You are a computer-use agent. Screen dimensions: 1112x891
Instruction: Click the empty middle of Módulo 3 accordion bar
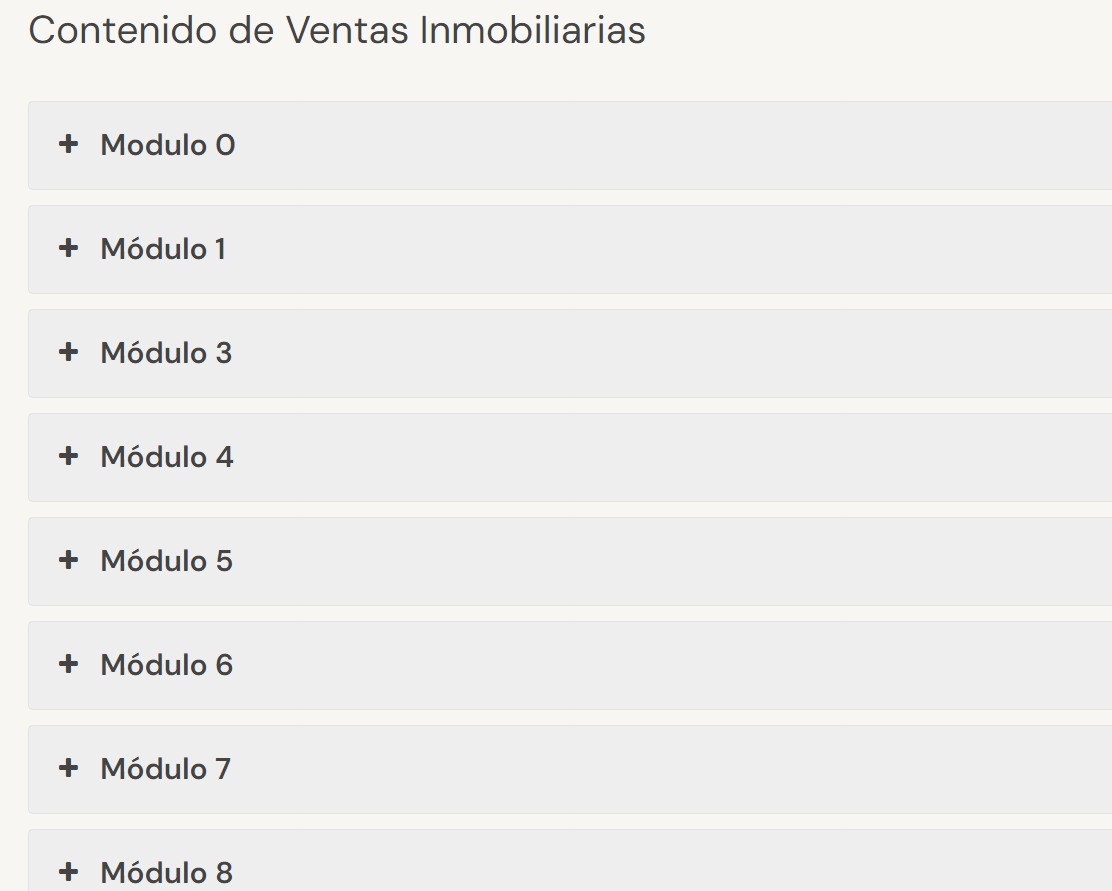(x=650, y=353)
